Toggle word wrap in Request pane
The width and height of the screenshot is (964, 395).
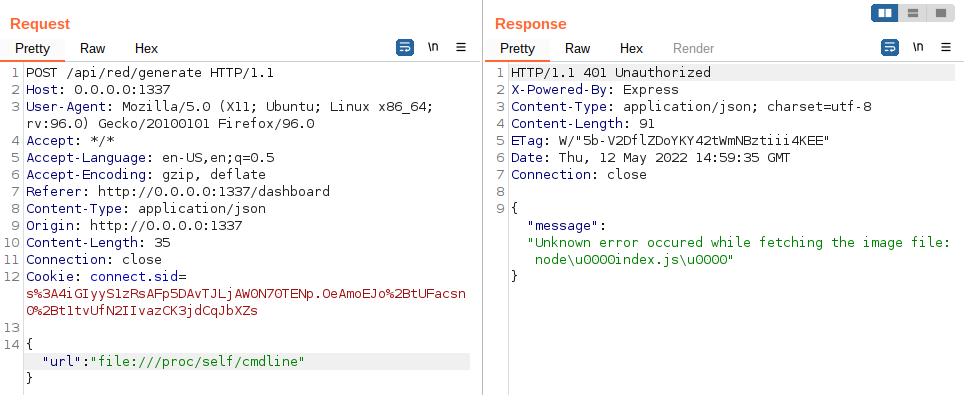pos(405,47)
